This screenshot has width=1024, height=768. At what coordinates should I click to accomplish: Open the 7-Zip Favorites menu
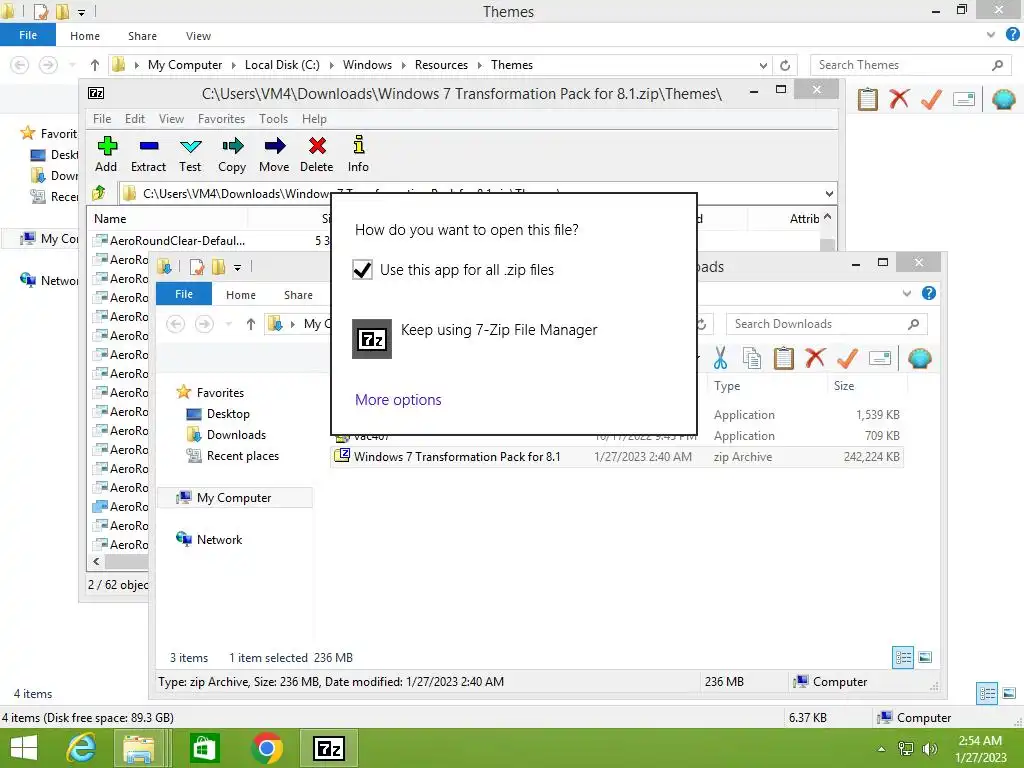(221, 119)
